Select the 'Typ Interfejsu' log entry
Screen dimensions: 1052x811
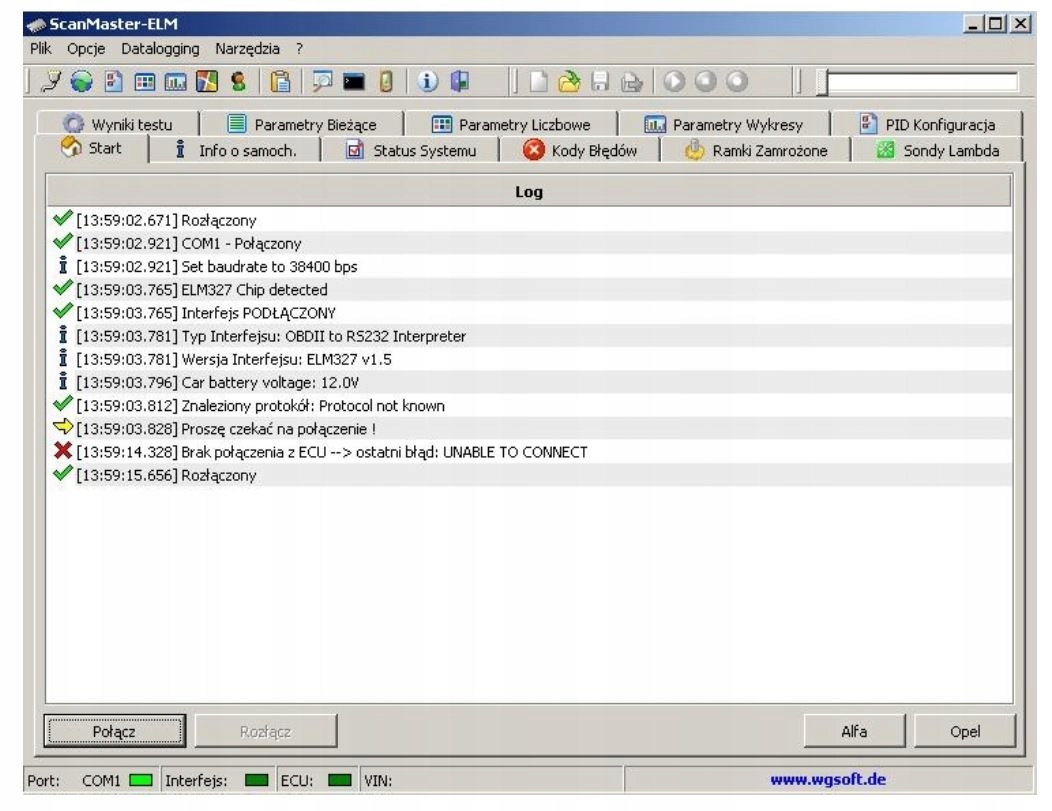coord(529,336)
